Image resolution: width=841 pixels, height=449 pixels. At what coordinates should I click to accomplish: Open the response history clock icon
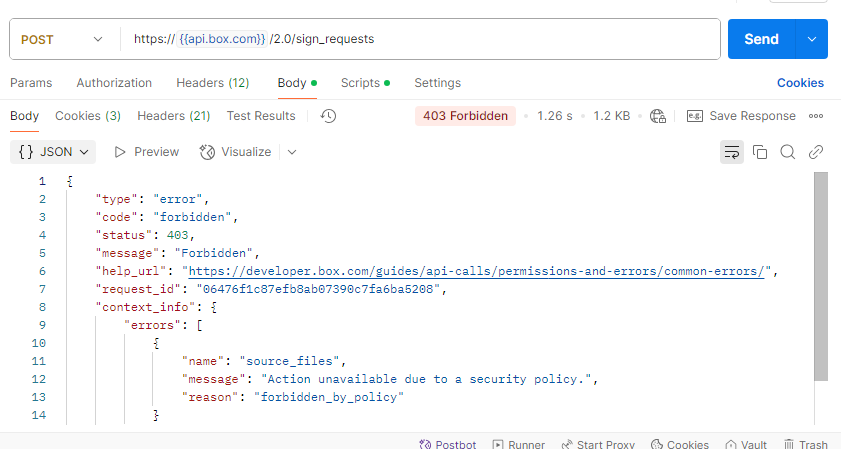[x=328, y=116]
